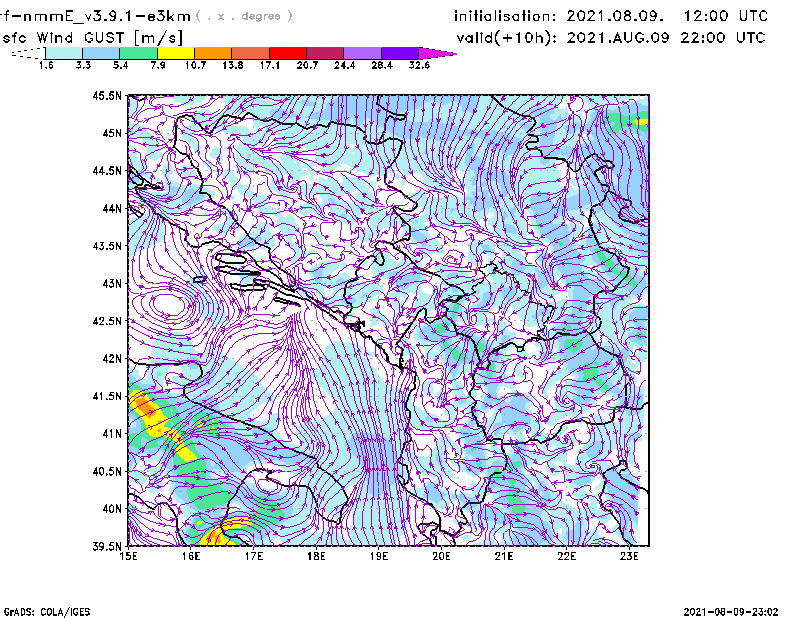The height and width of the screenshot is (618, 800).
Task: Click the colorbar value label 1.6
Action: click(x=46, y=65)
